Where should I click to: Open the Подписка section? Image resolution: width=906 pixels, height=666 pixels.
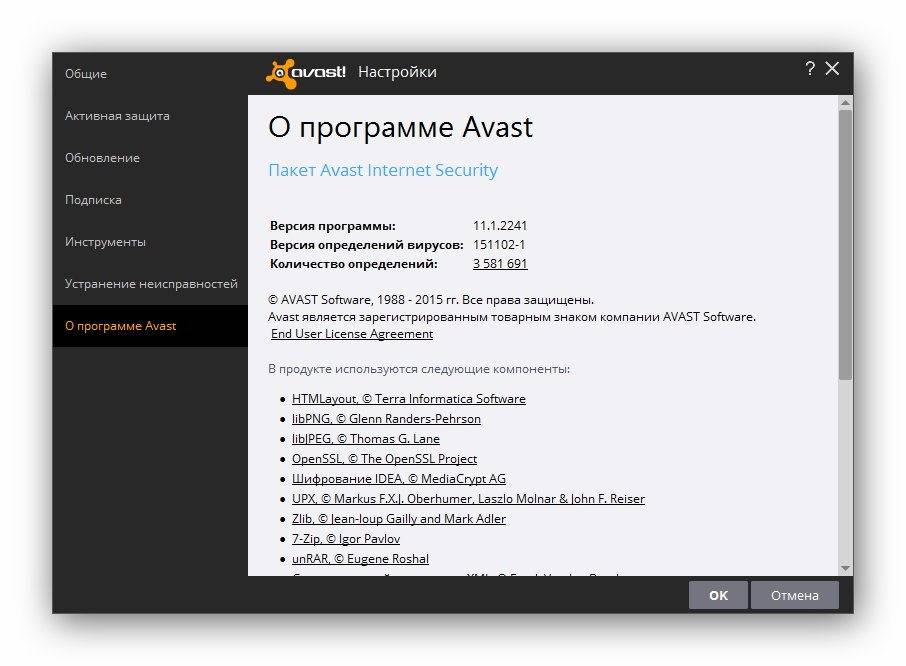[150, 200]
